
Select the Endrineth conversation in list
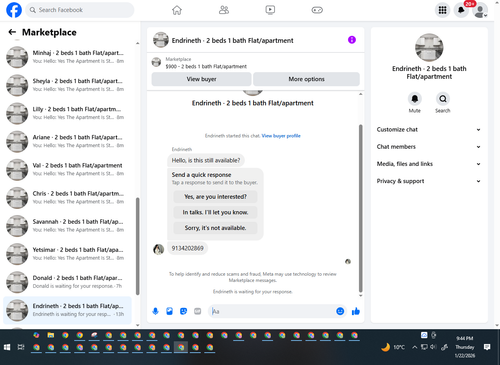tap(67, 310)
